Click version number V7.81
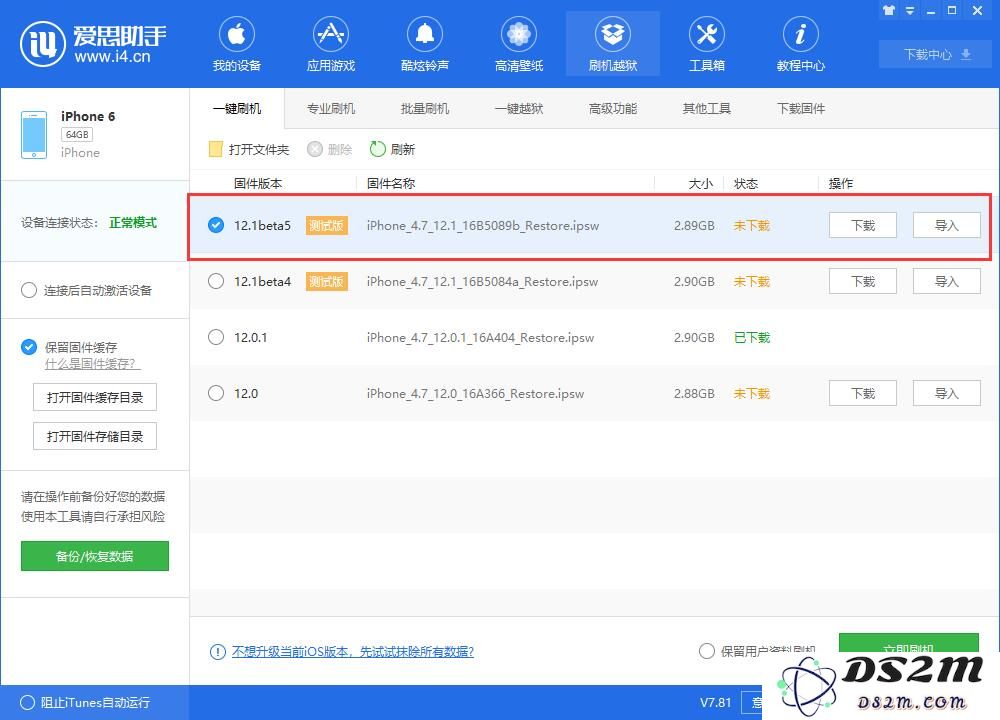 pos(716,703)
